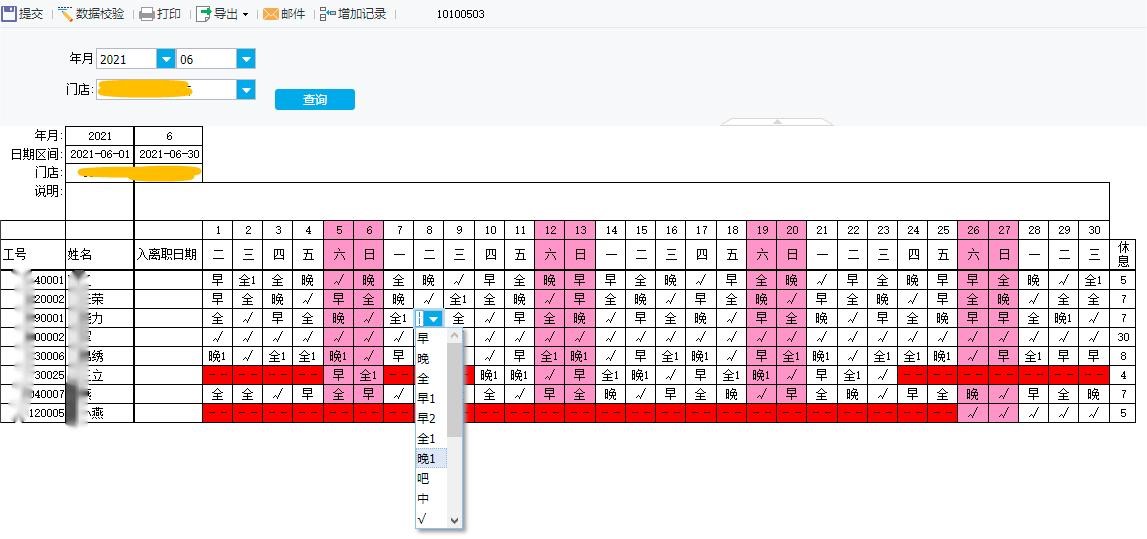This screenshot has width=1147, height=539.
Task: Open the month 06 dropdown arrow
Action: (245, 60)
